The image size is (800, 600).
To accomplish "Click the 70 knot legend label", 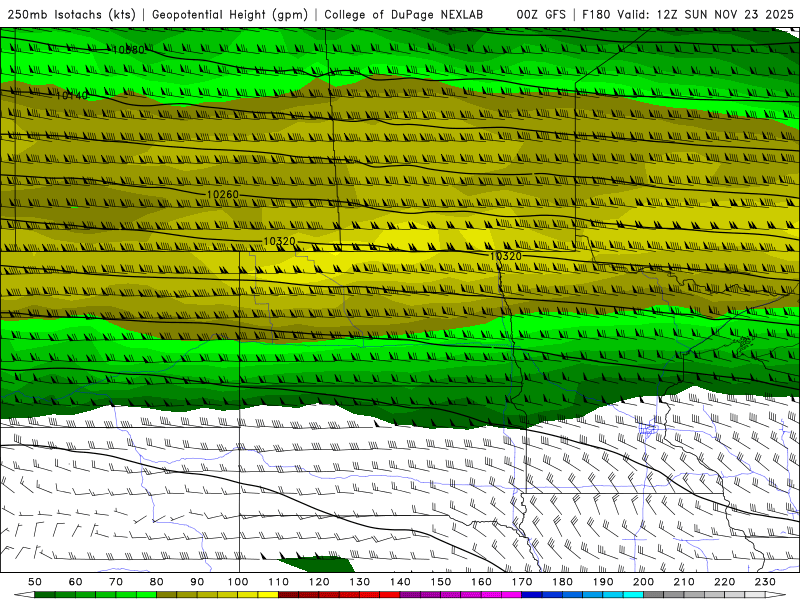I will (x=116, y=582).
